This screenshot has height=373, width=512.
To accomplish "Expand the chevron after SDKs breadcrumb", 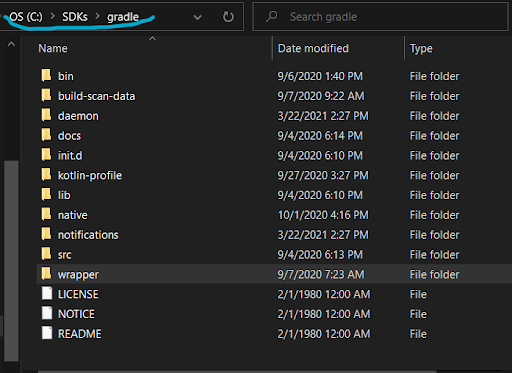I will [x=98, y=16].
